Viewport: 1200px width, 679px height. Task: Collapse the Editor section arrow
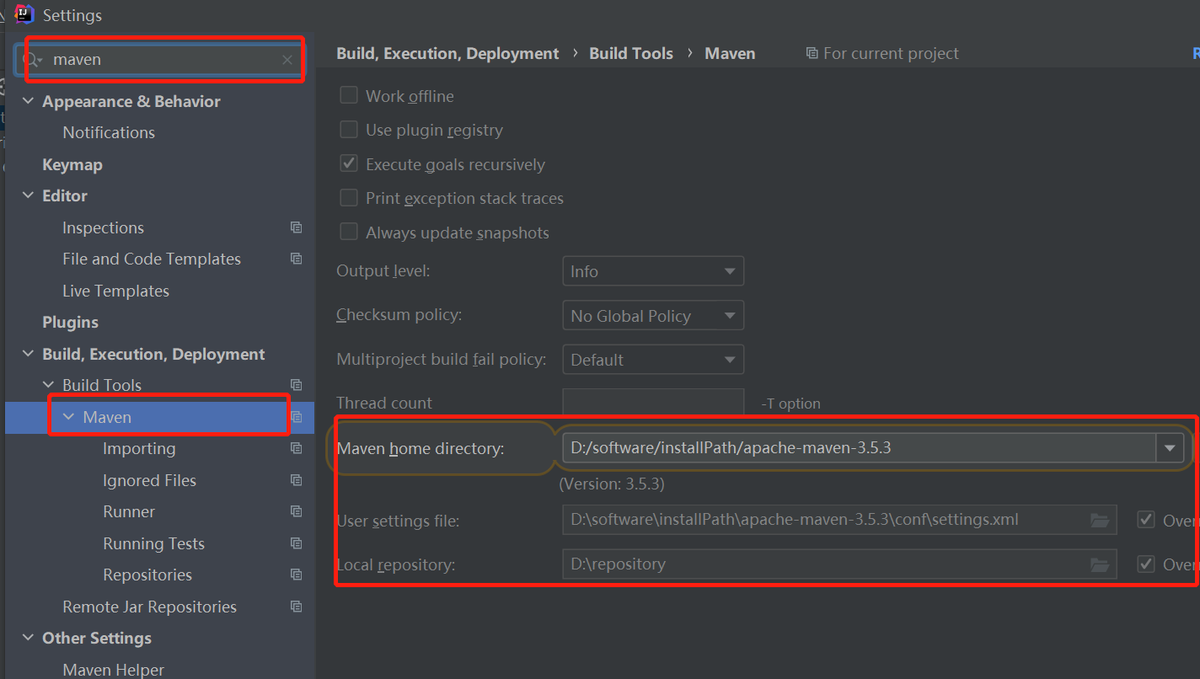[x=28, y=195]
